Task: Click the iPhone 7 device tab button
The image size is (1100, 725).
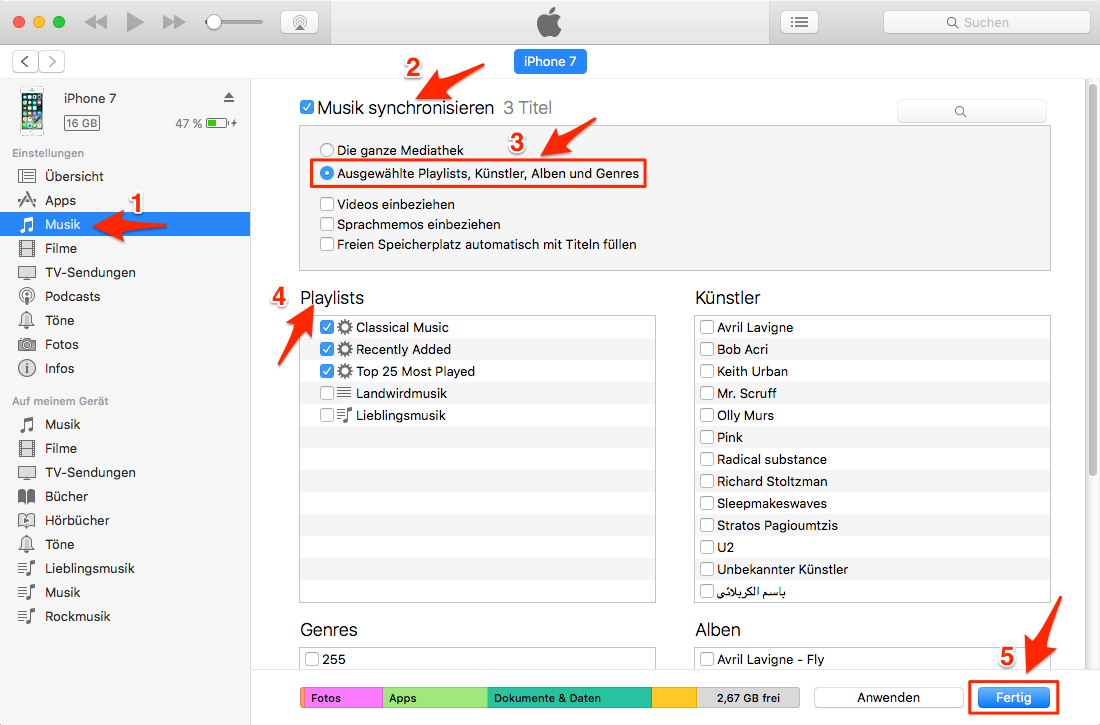Action: [x=550, y=62]
